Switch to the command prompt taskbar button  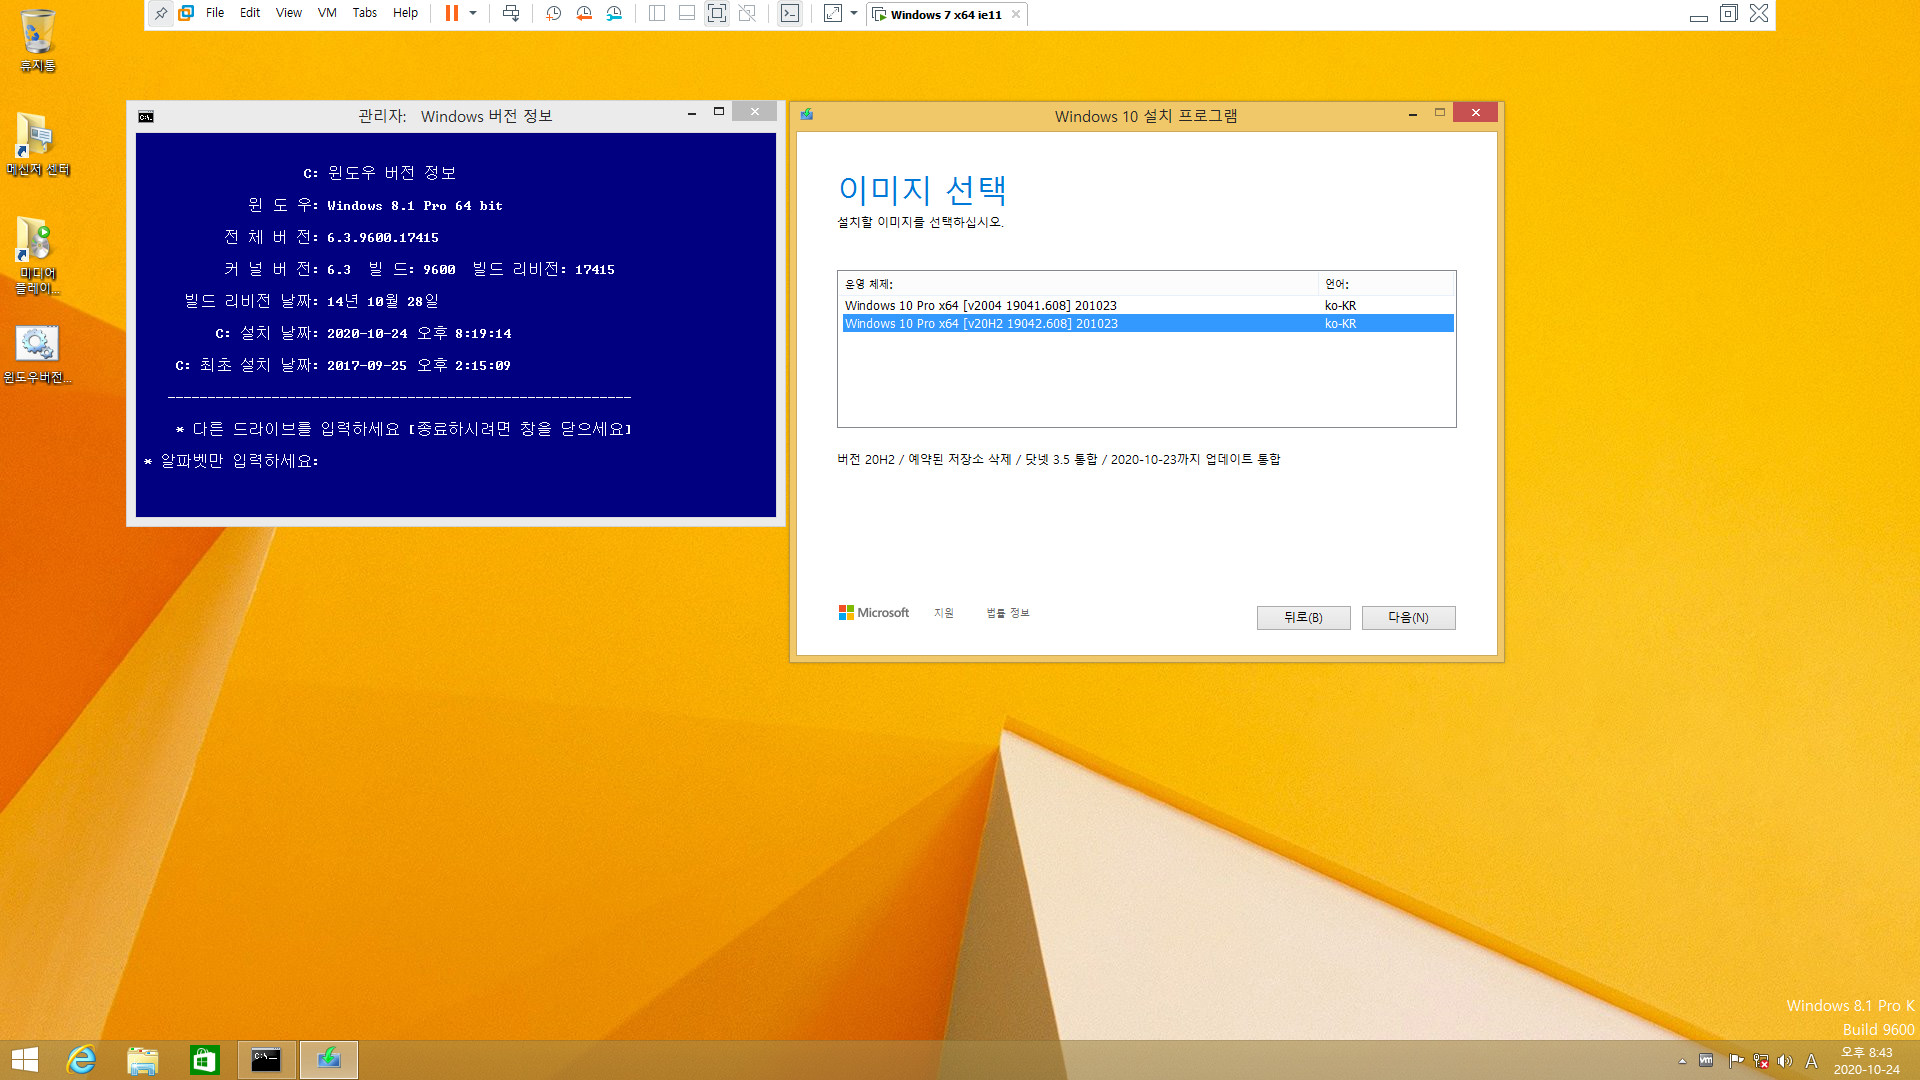coord(267,1060)
